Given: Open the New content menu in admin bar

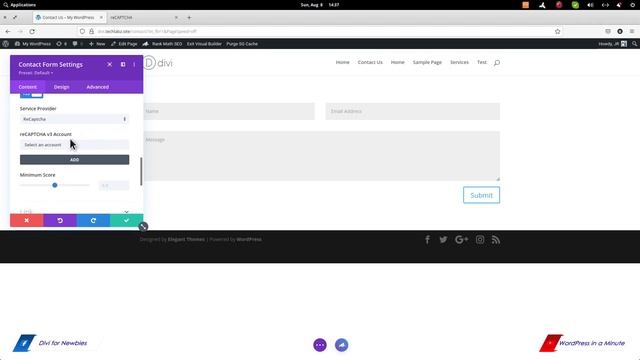Looking at the screenshot, I should pyautogui.click(x=97, y=44).
